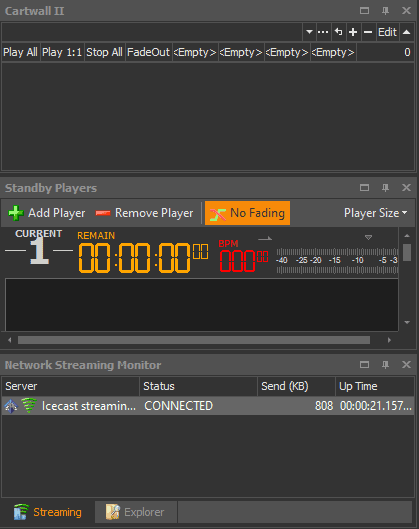The width and height of the screenshot is (419, 529).
Task: Click the BPM counter display
Action: [x=244, y=261]
